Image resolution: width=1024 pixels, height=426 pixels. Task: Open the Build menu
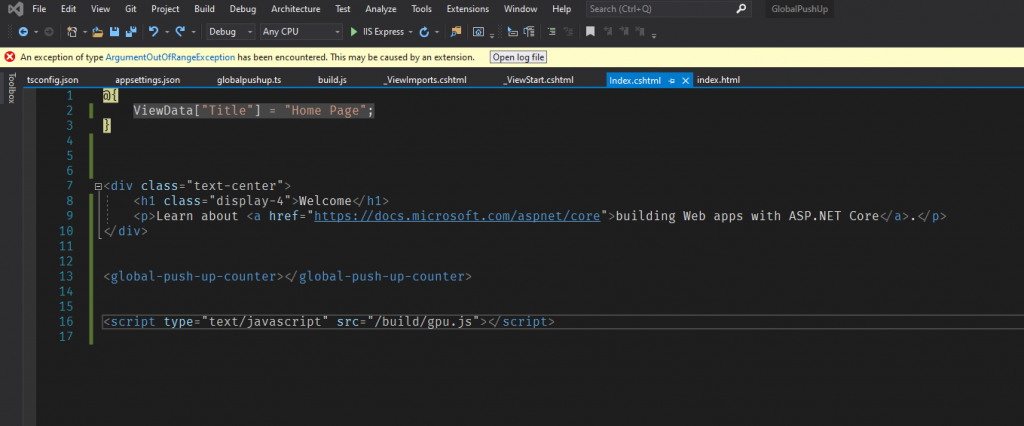click(x=204, y=9)
